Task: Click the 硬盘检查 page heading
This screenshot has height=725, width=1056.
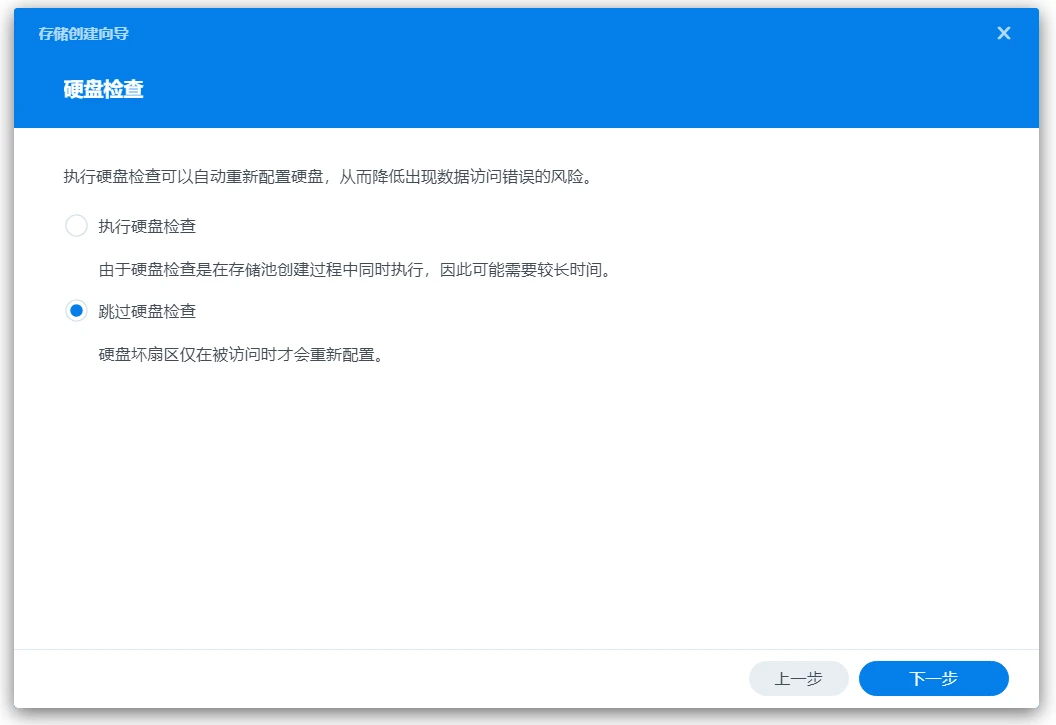Action: [104, 89]
